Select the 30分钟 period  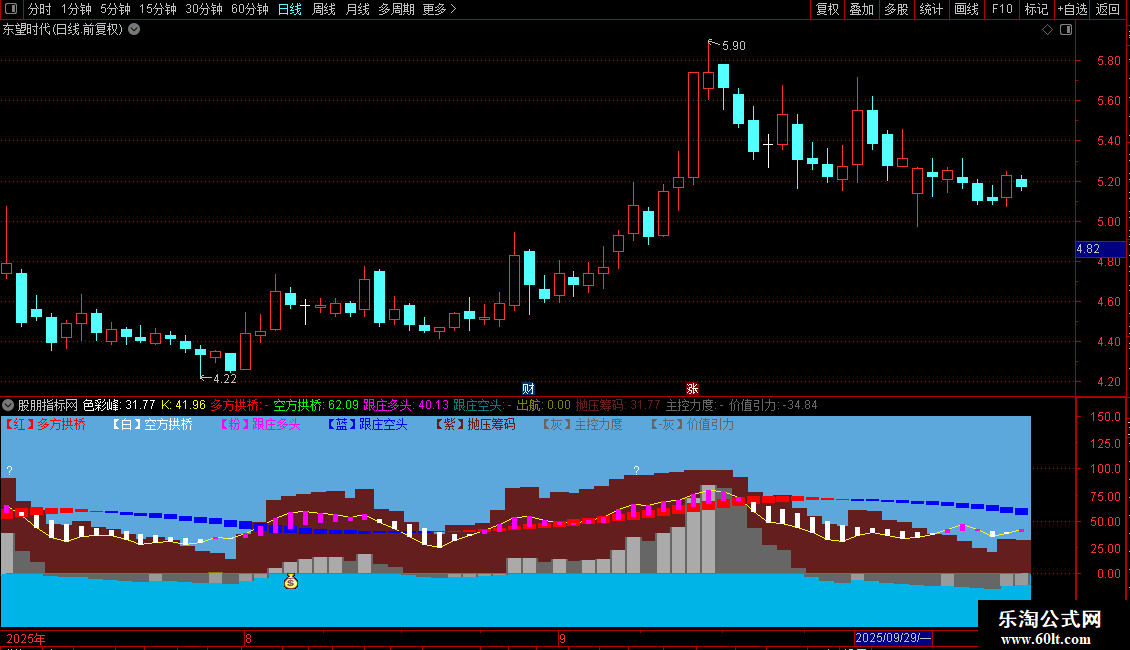pyautogui.click(x=204, y=9)
